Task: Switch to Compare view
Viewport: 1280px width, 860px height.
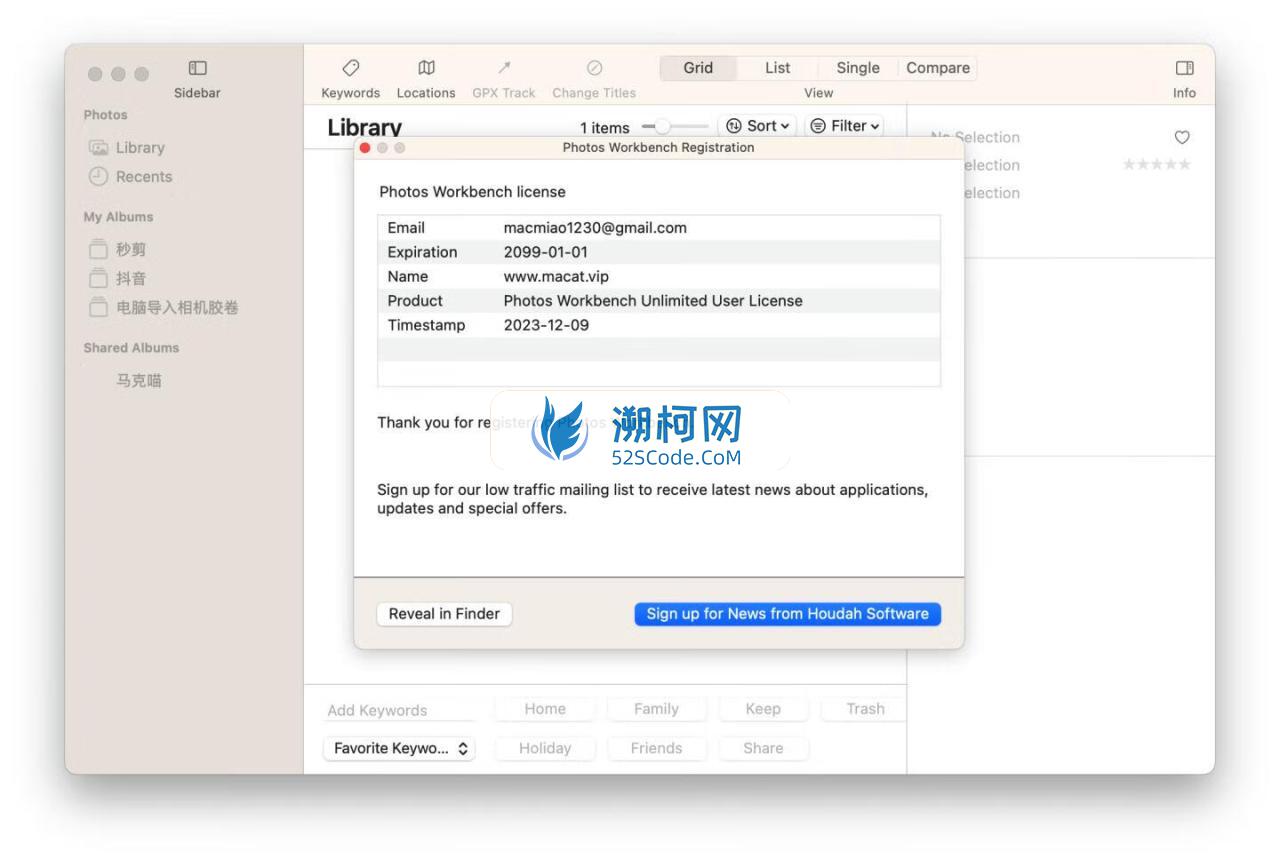Action: (x=938, y=68)
